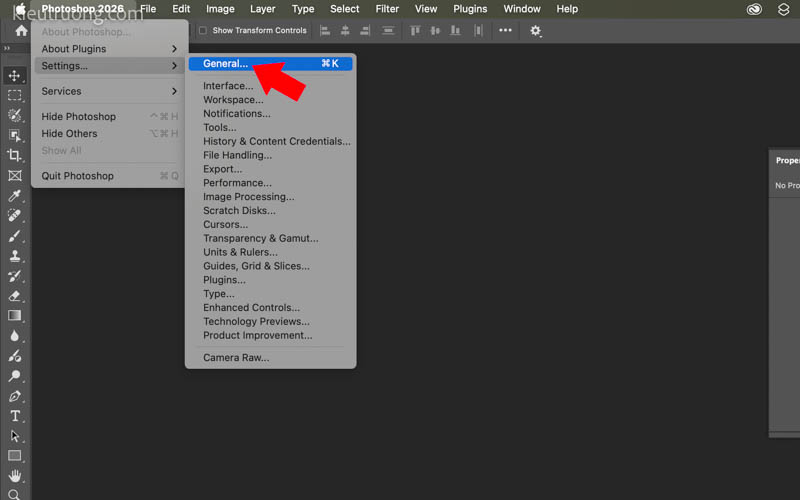This screenshot has height=500, width=800.
Task: Select the Adjustment Brush tool
Action: click(x=14, y=356)
